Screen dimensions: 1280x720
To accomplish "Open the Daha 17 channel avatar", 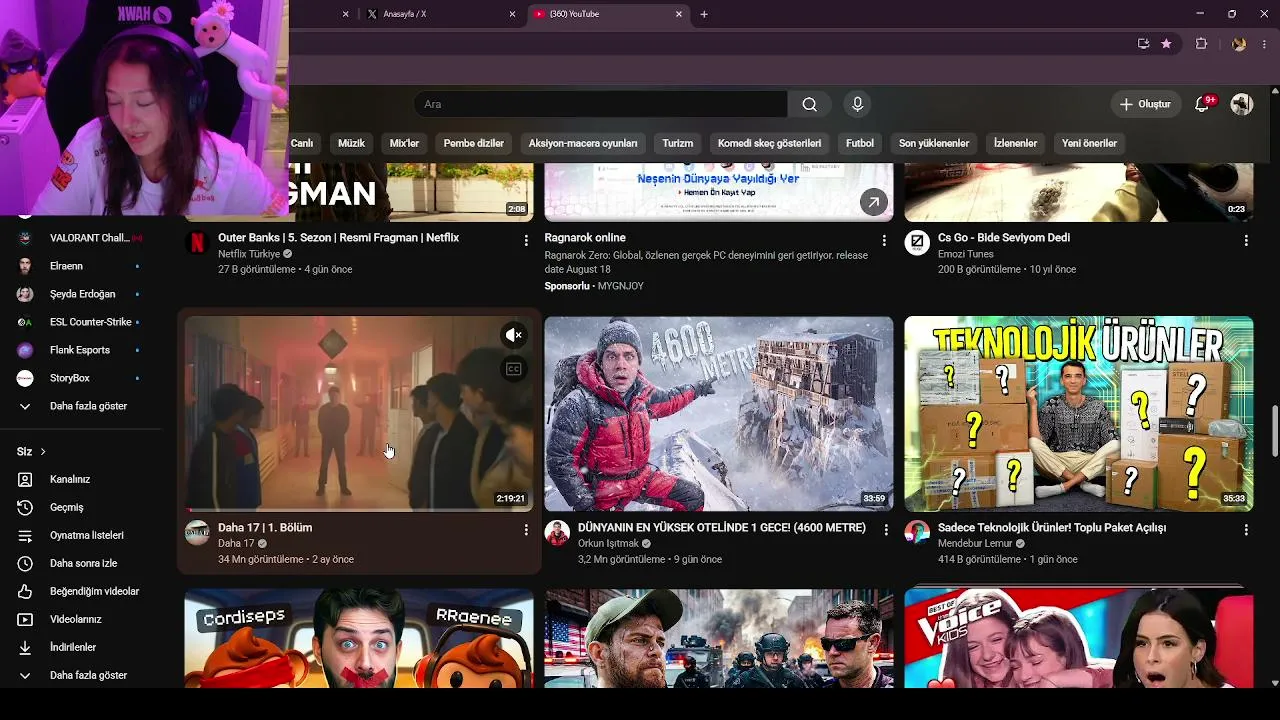I will click(197, 532).
